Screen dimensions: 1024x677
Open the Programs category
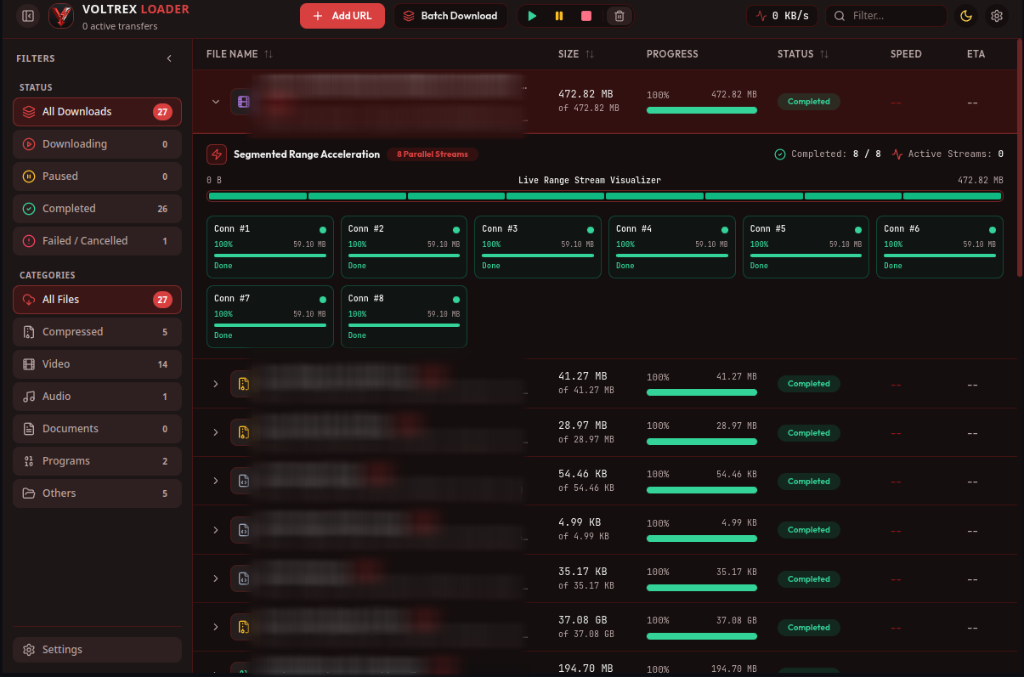click(97, 461)
